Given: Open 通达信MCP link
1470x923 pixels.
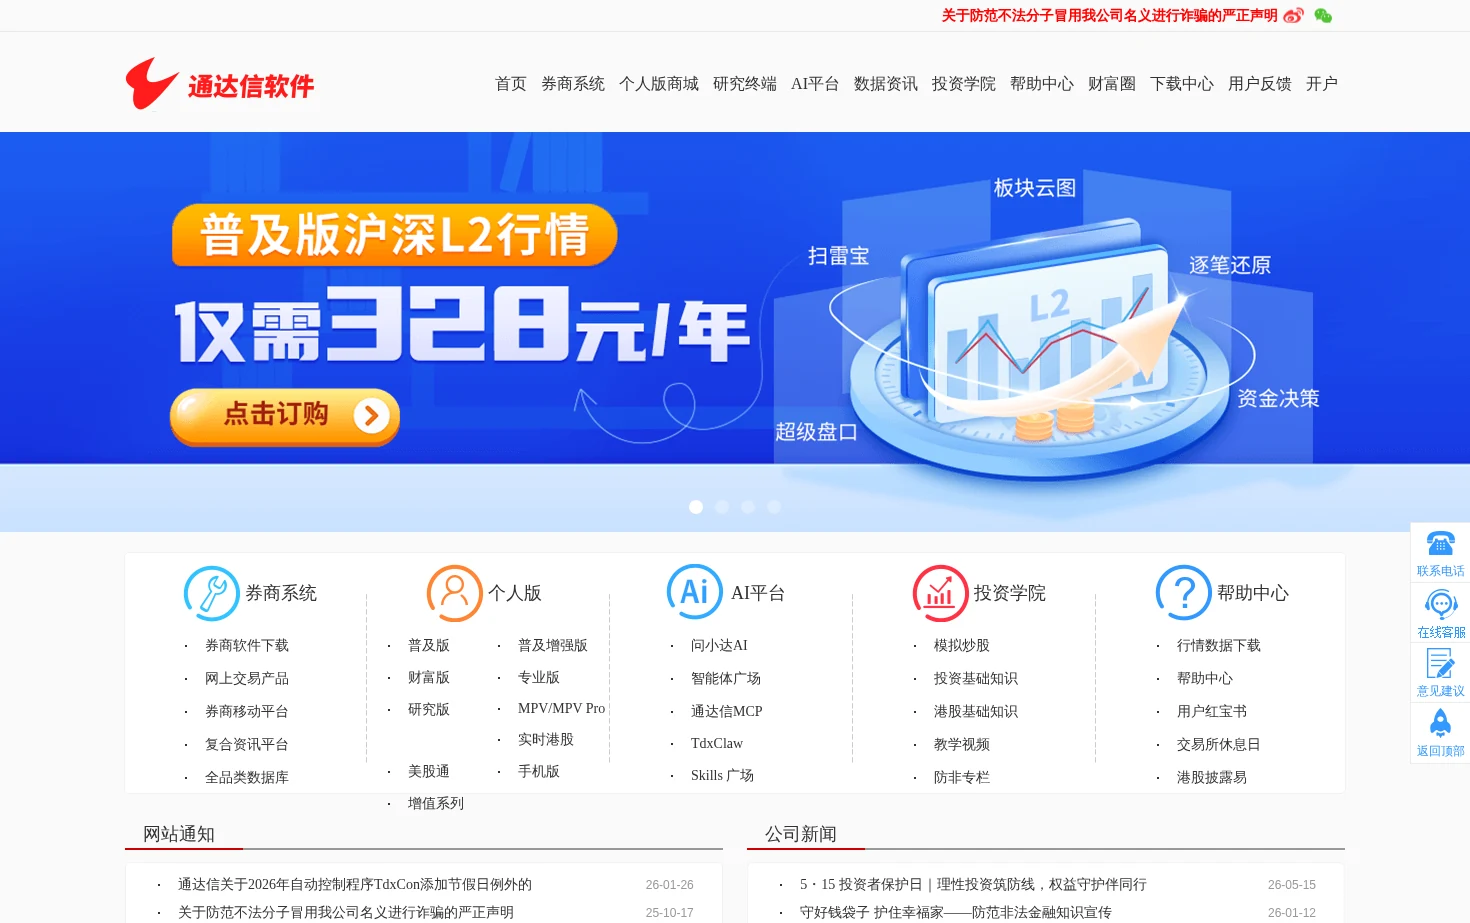Looking at the screenshot, I should [x=727, y=712].
